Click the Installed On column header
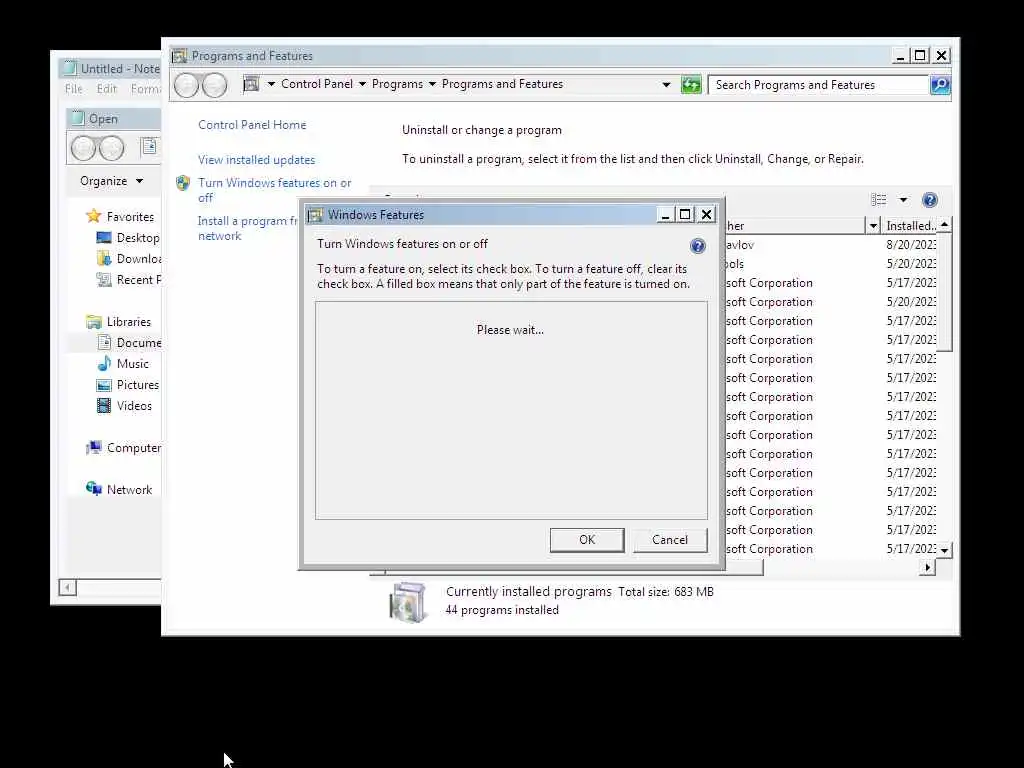This screenshot has width=1024, height=768. pos(909,226)
